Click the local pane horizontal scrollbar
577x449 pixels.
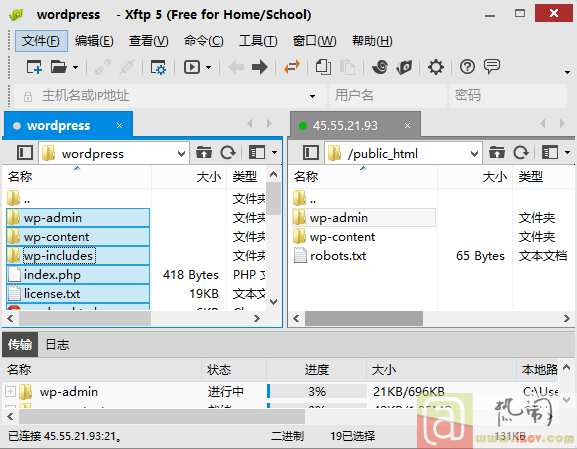(x=133, y=318)
